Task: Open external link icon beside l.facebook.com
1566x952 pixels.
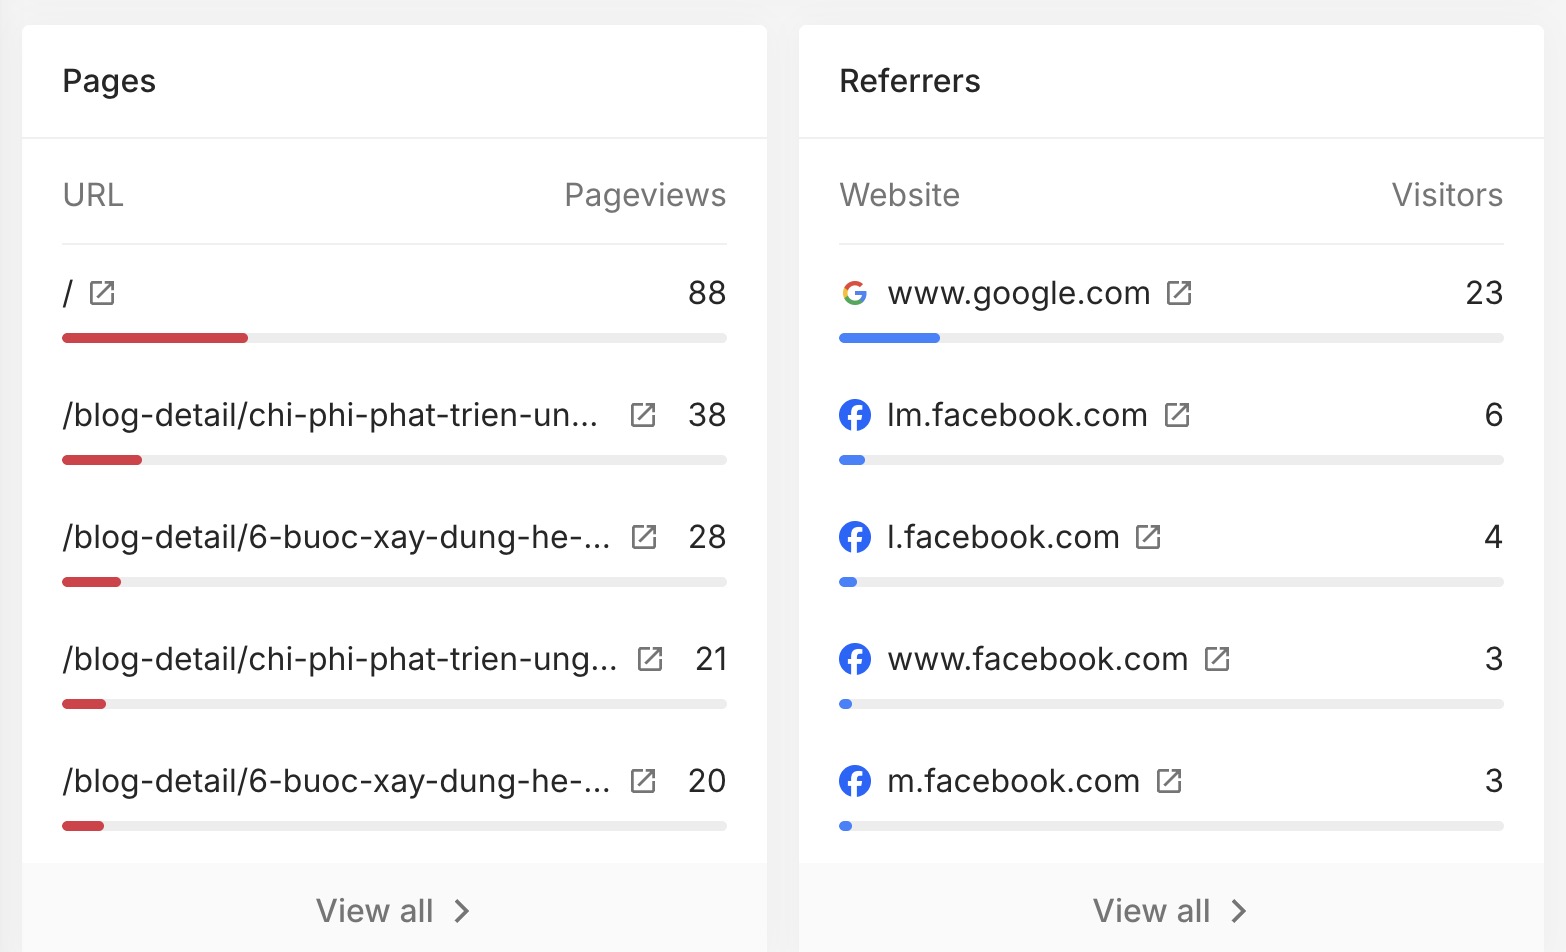Action: click(1148, 537)
